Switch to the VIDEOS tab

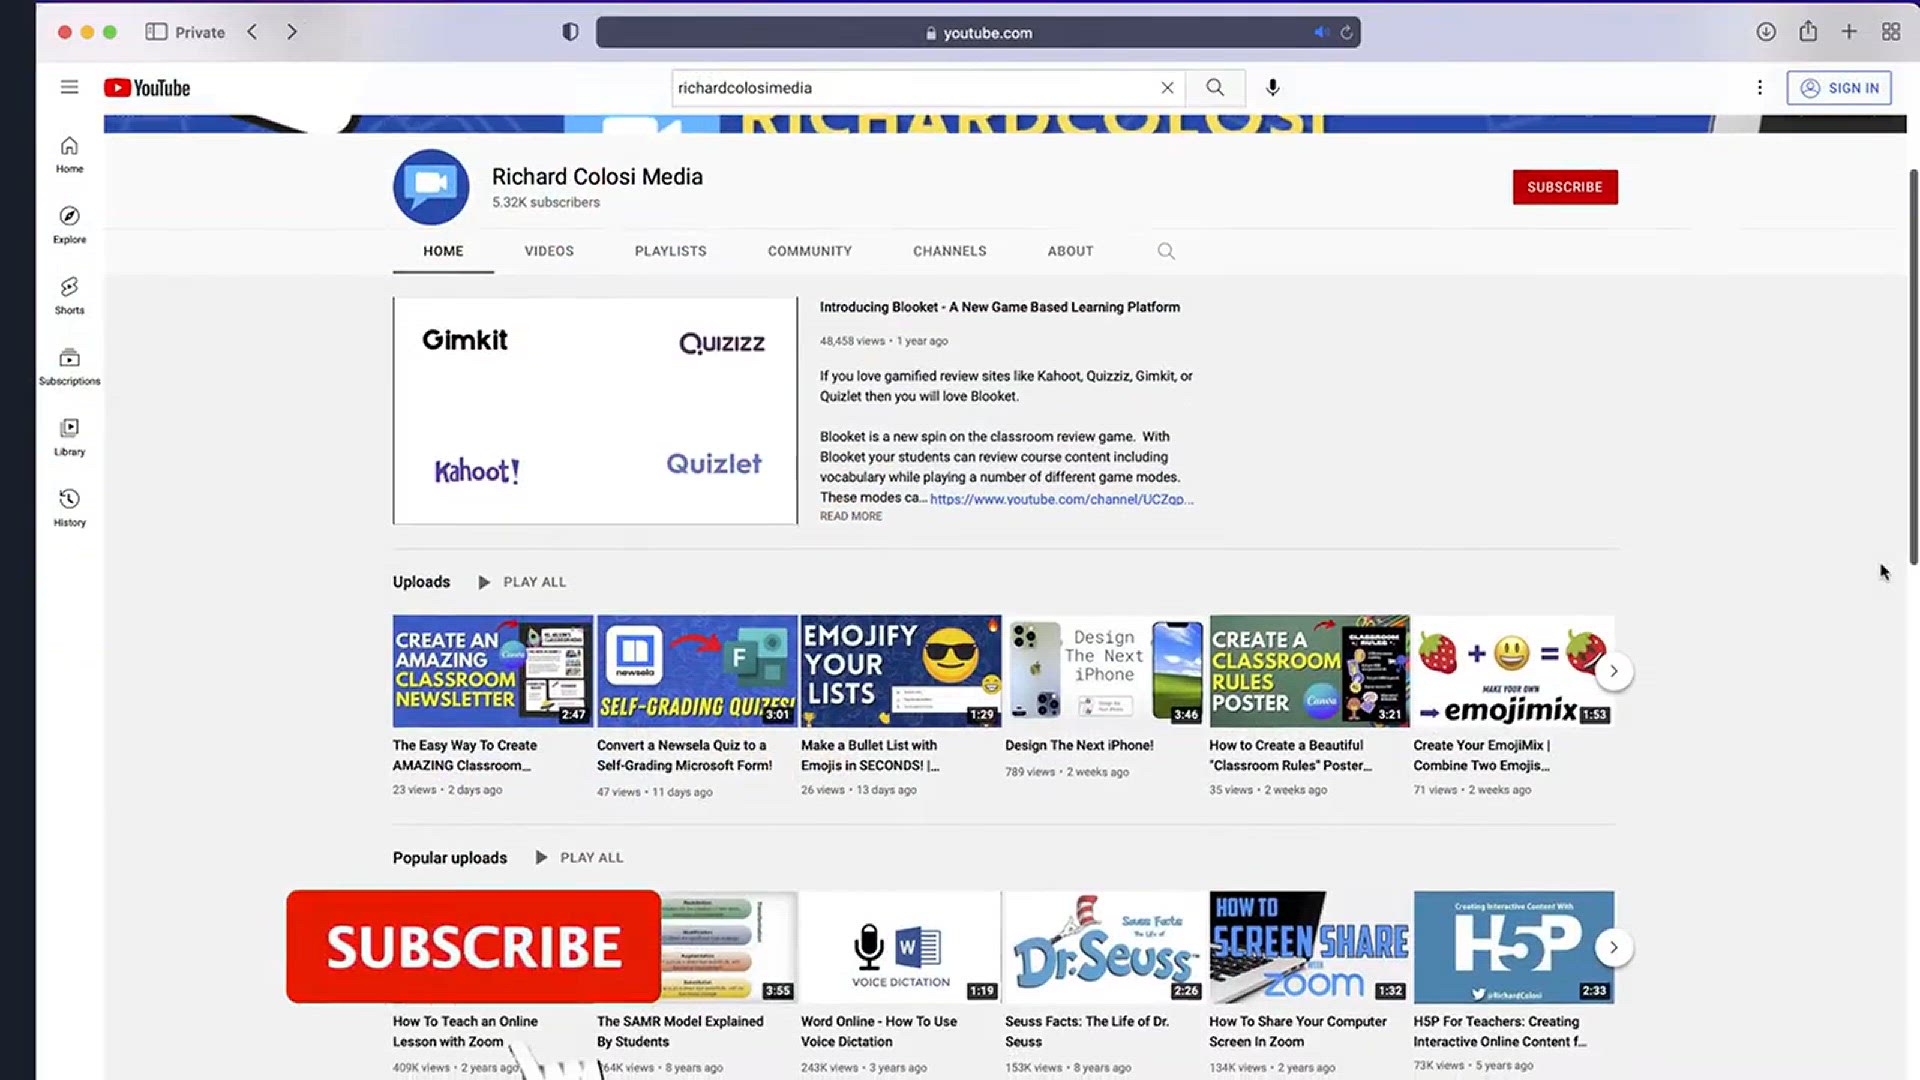pos(549,251)
